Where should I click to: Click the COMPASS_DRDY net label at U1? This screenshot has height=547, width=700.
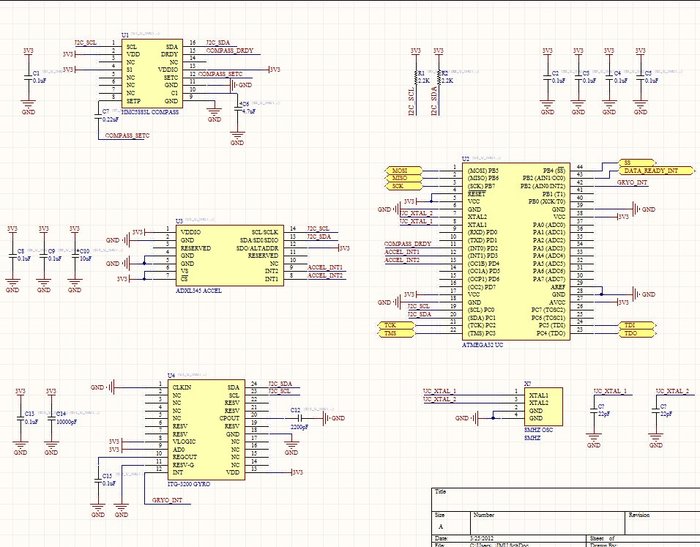[x=229, y=50]
